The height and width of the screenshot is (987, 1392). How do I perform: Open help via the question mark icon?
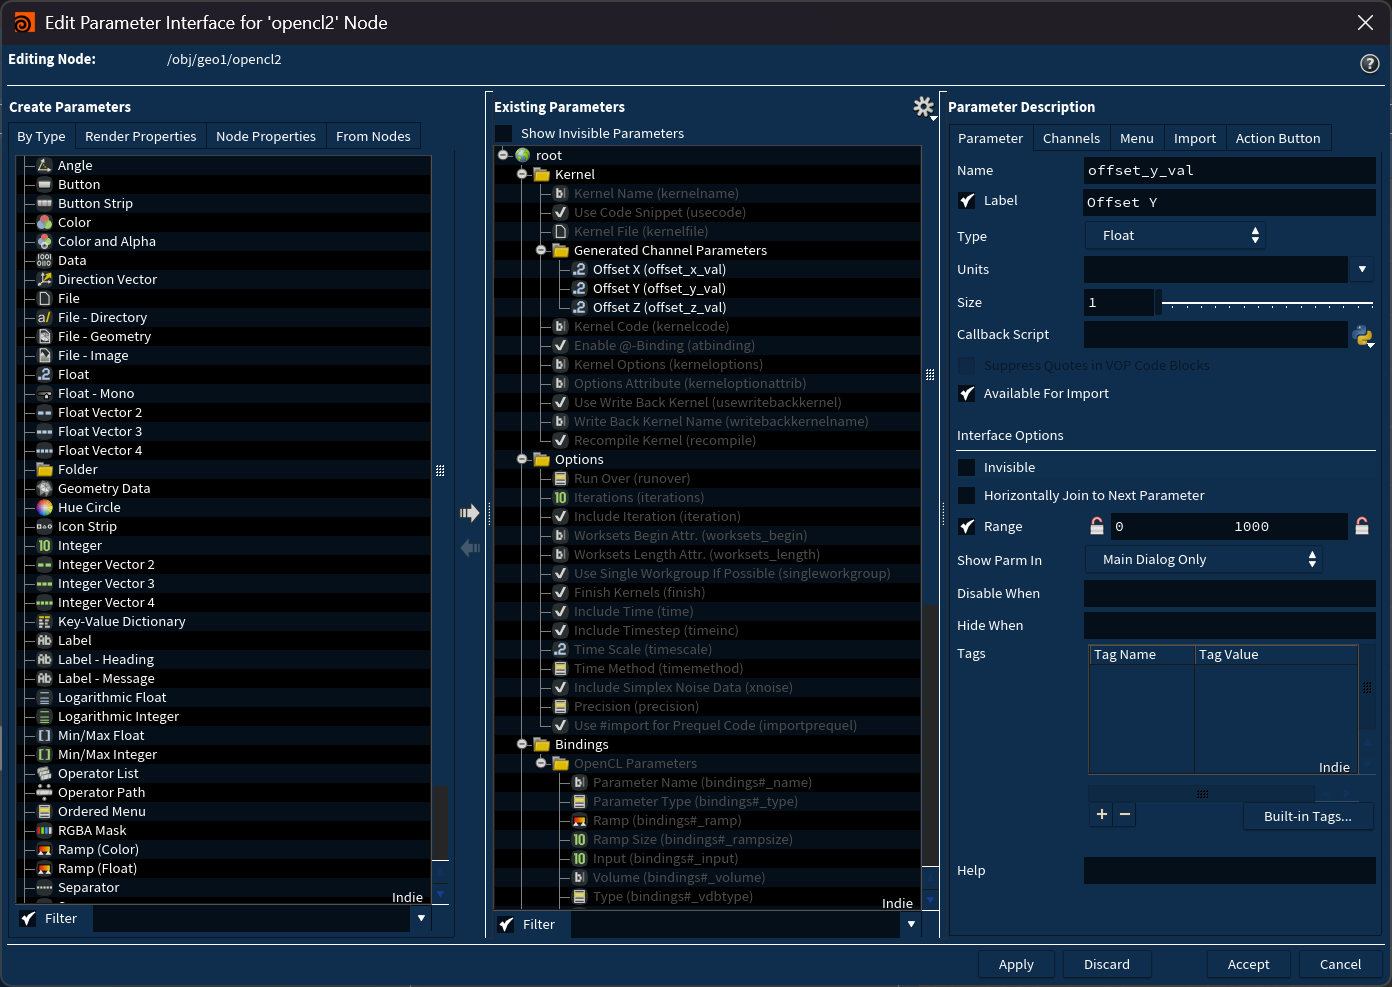coord(1369,63)
